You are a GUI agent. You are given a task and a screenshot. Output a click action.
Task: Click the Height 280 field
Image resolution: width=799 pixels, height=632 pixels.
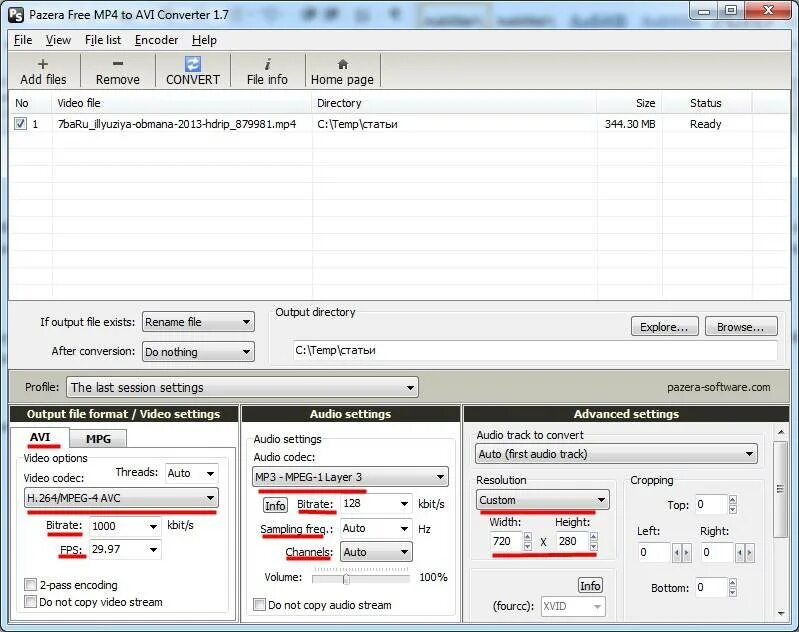pos(572,541)
